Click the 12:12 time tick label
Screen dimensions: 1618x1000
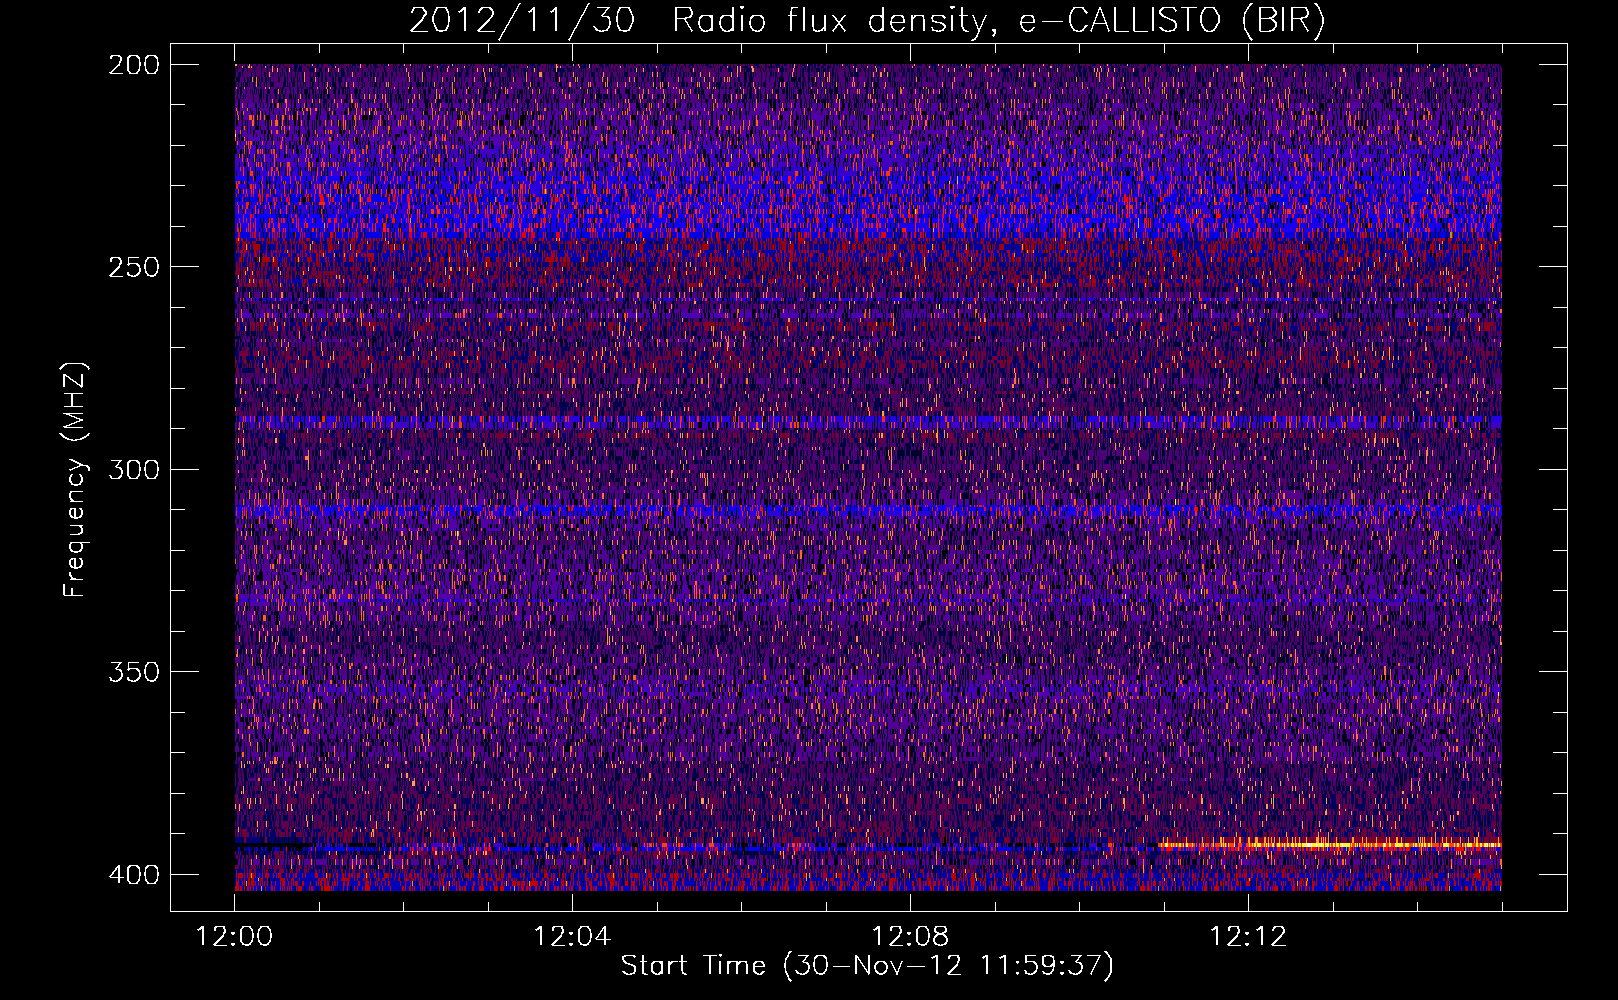pos(1248,937)
